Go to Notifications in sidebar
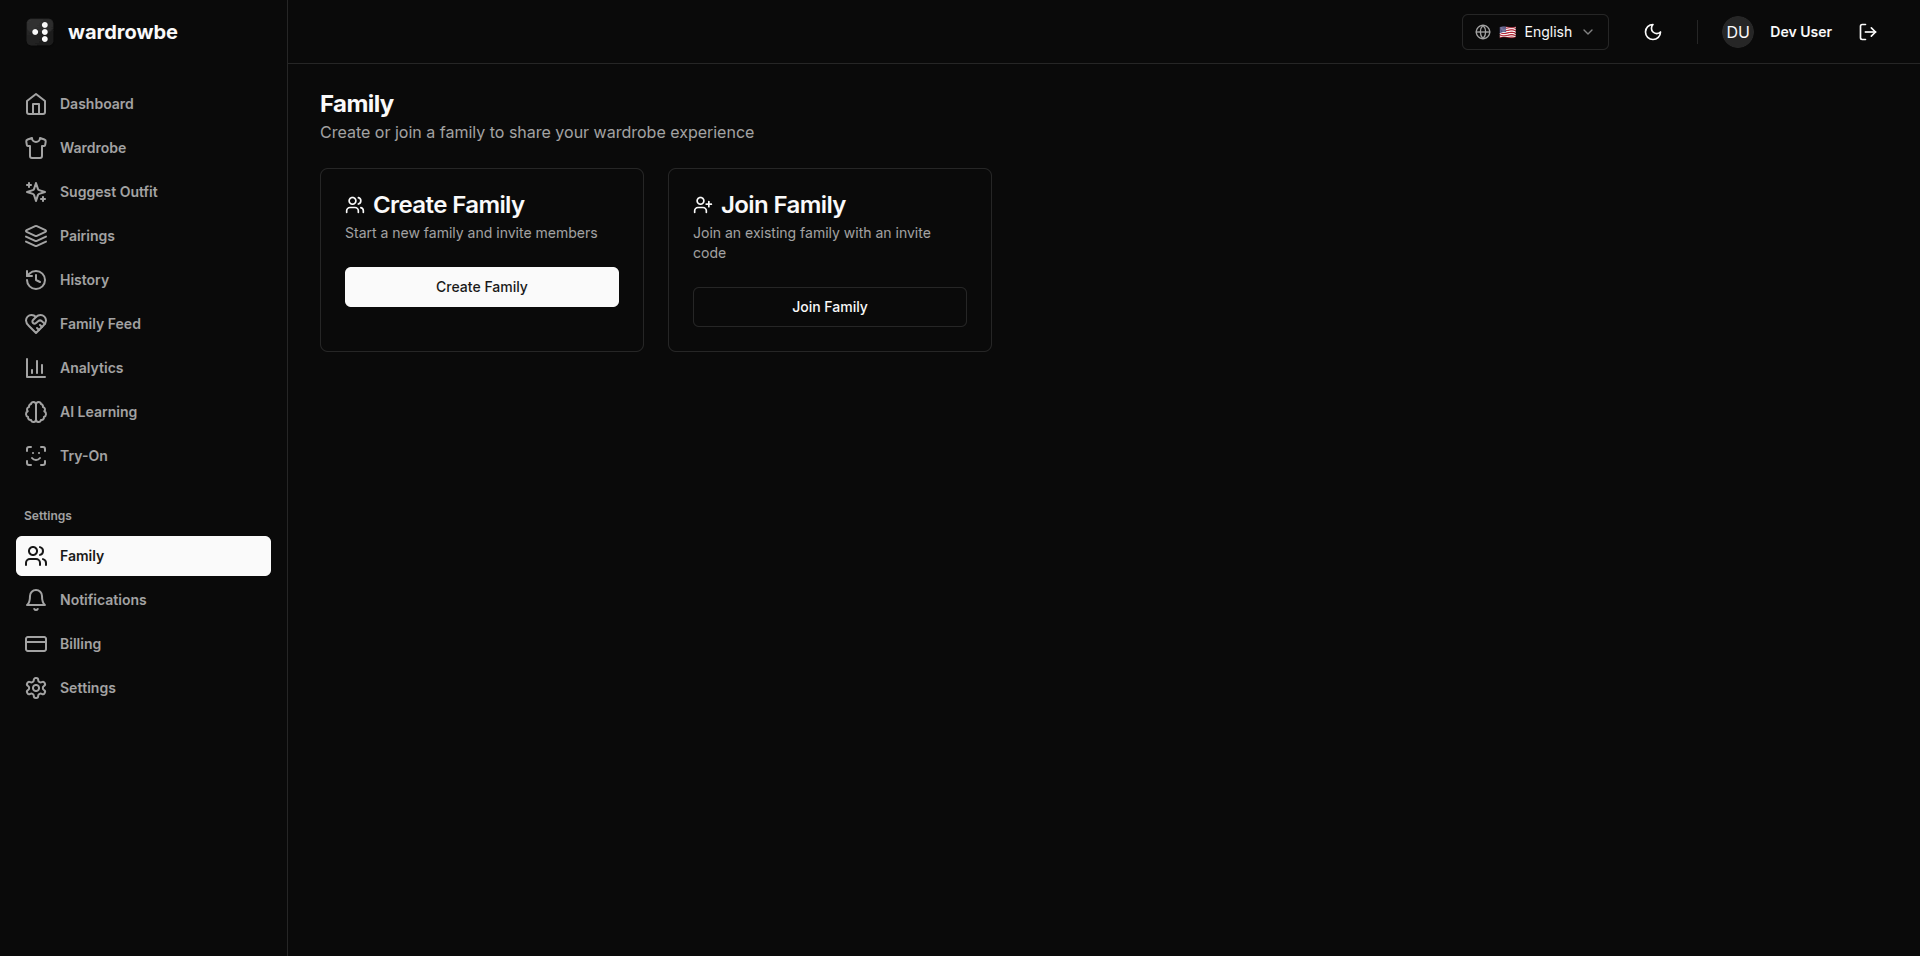1920x956 pixels. (x=103, y=600)
